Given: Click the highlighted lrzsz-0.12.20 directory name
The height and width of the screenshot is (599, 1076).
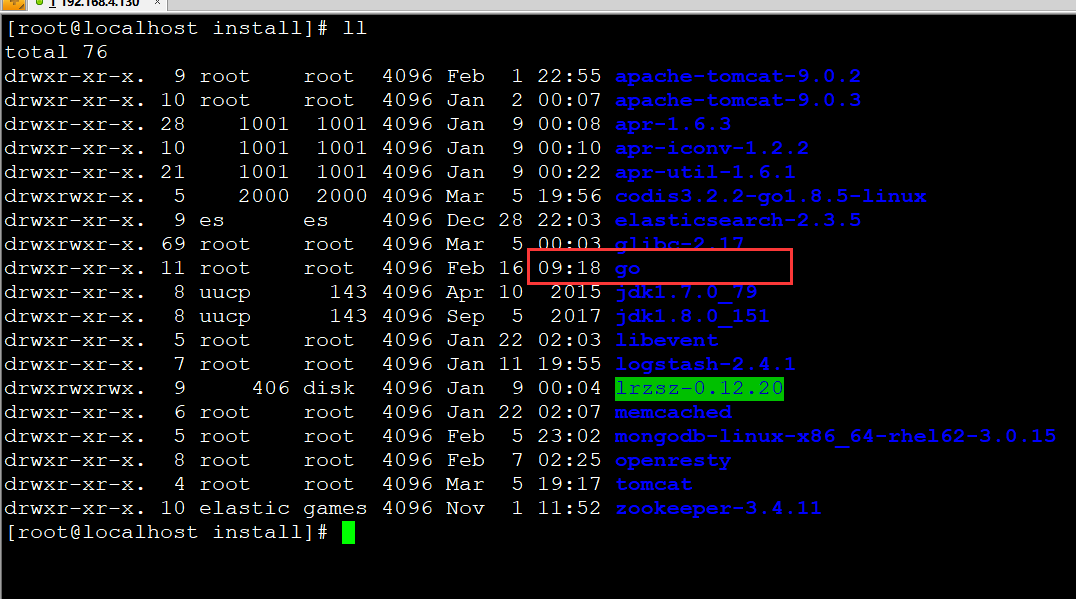Looking at the screenshot, I should tap(699, 388).
